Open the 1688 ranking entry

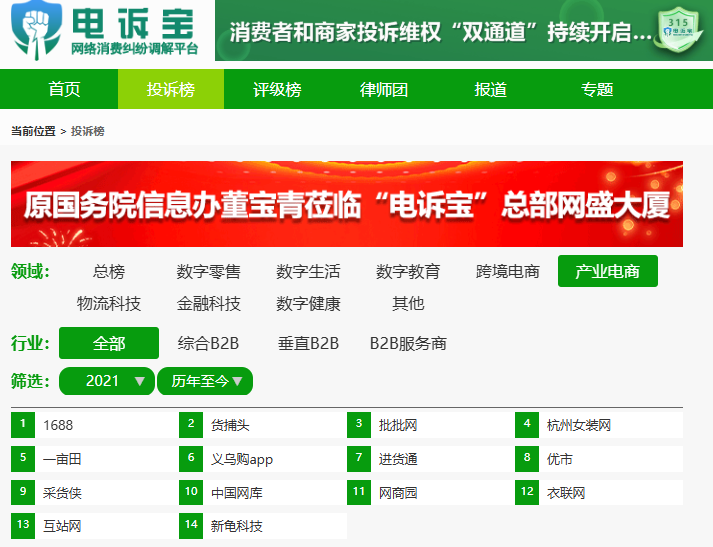point(58,425)
